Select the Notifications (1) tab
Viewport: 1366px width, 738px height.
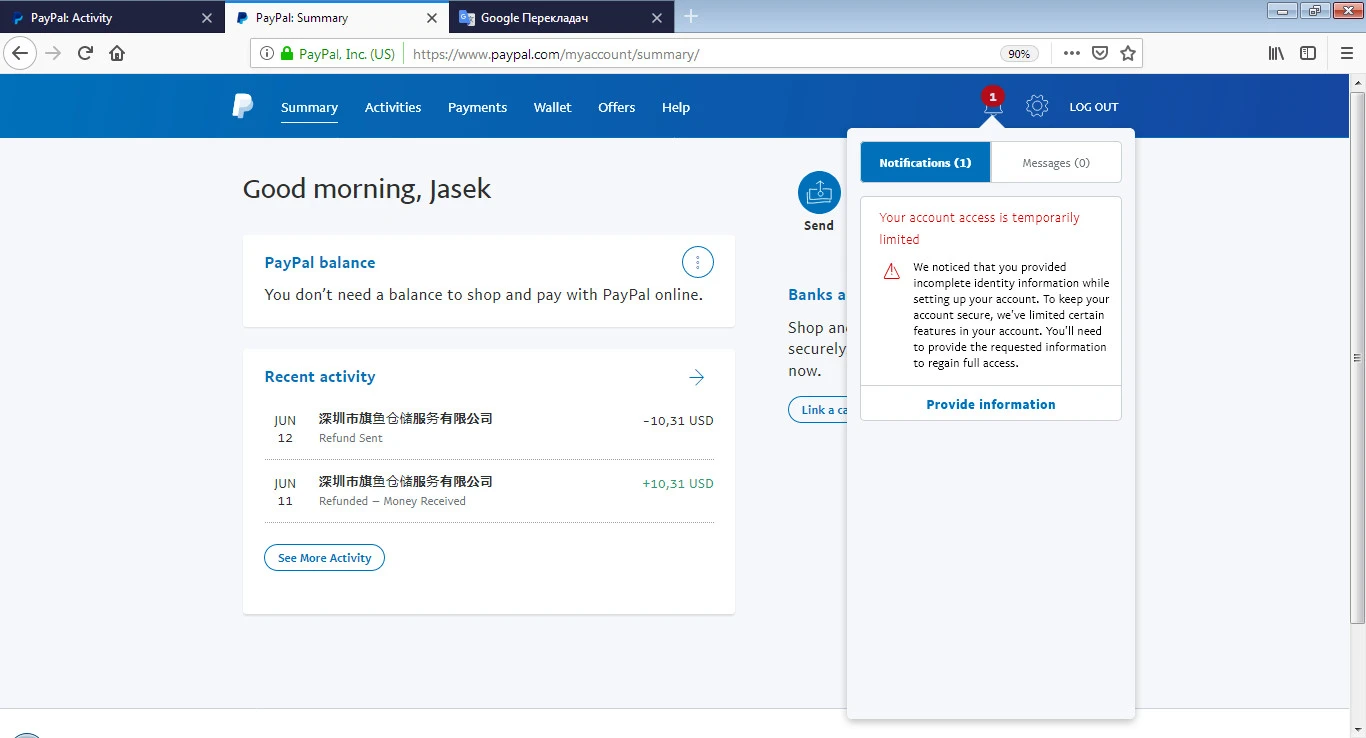pyautogui.click(x=925, y=162)
